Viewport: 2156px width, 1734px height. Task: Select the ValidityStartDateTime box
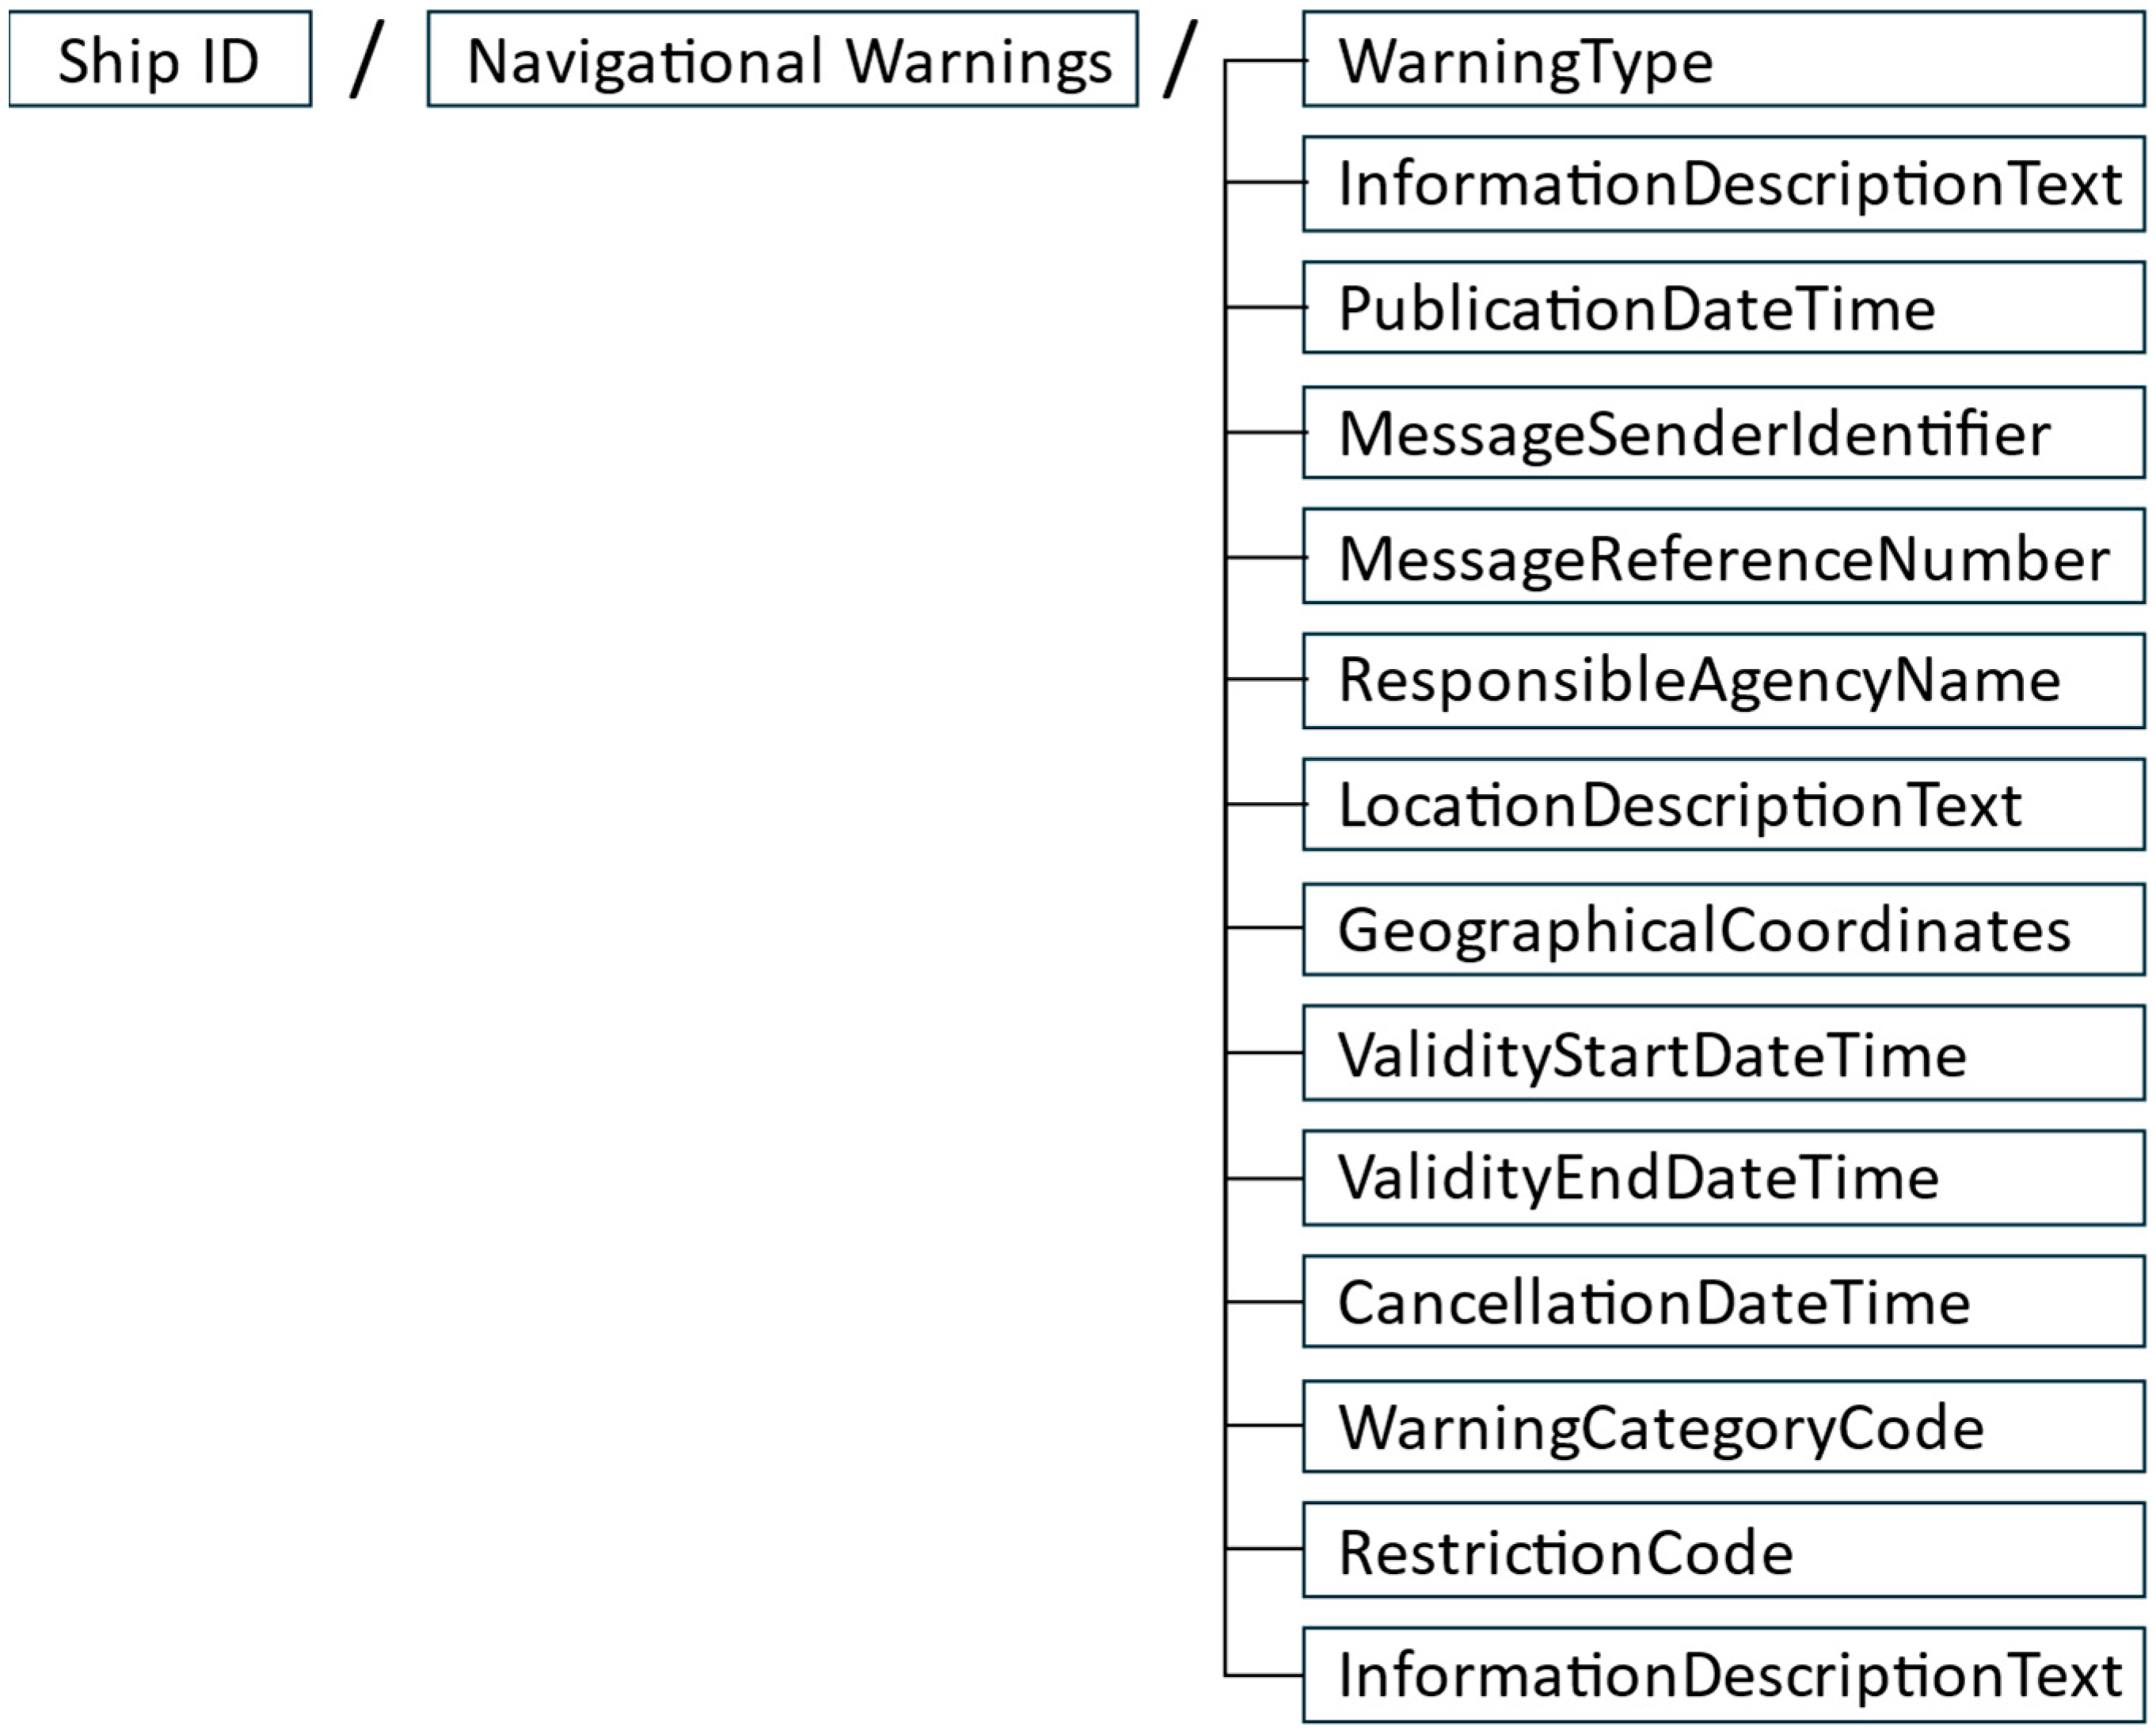tap(1724, 1054)
